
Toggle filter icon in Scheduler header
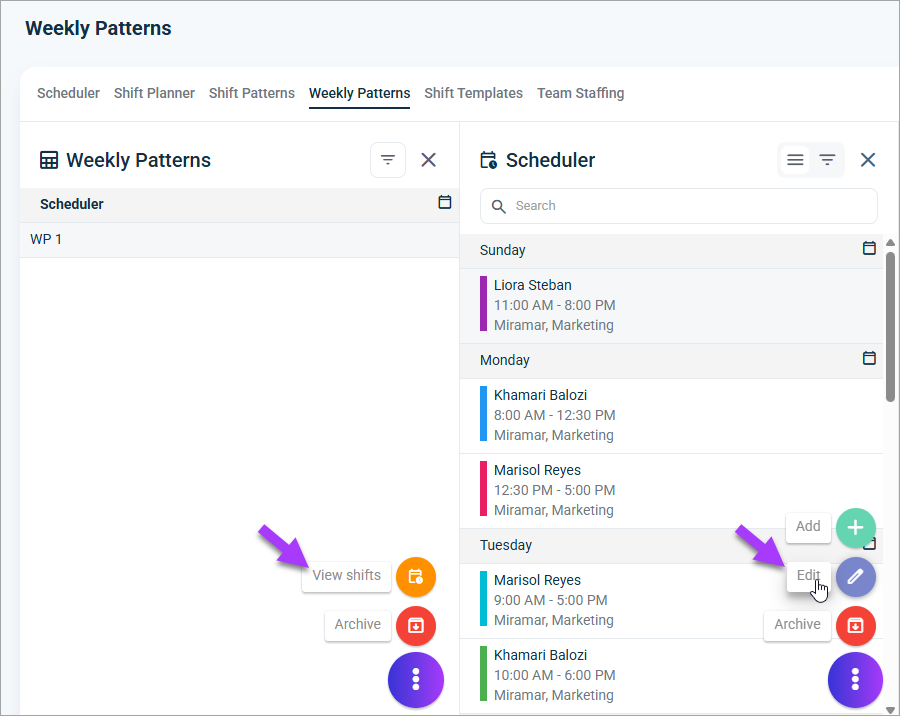827,160
